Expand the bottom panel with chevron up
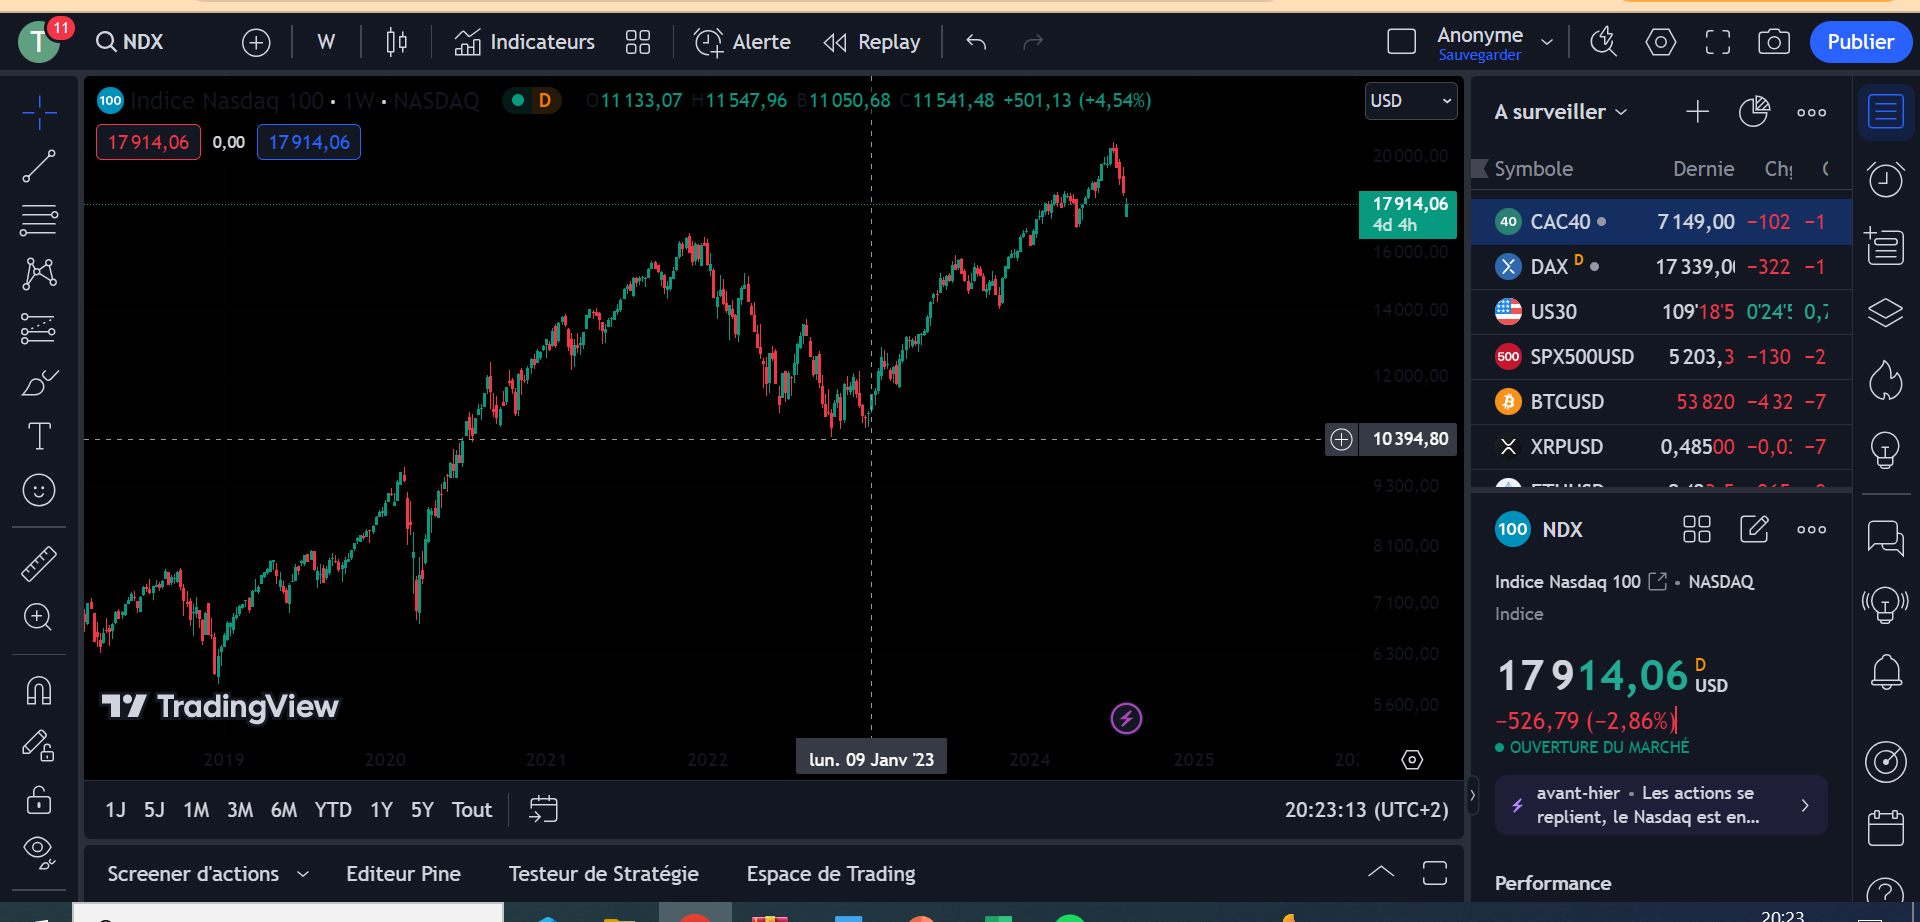Viewport: 1920px width, 922px height. coord(1381,873)
